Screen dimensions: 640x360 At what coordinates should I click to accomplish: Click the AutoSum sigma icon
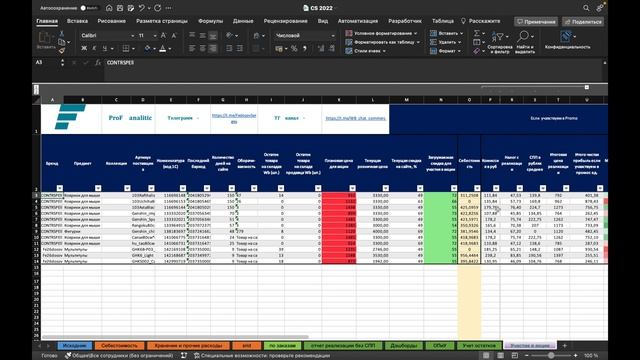click(x=476, y=33)
